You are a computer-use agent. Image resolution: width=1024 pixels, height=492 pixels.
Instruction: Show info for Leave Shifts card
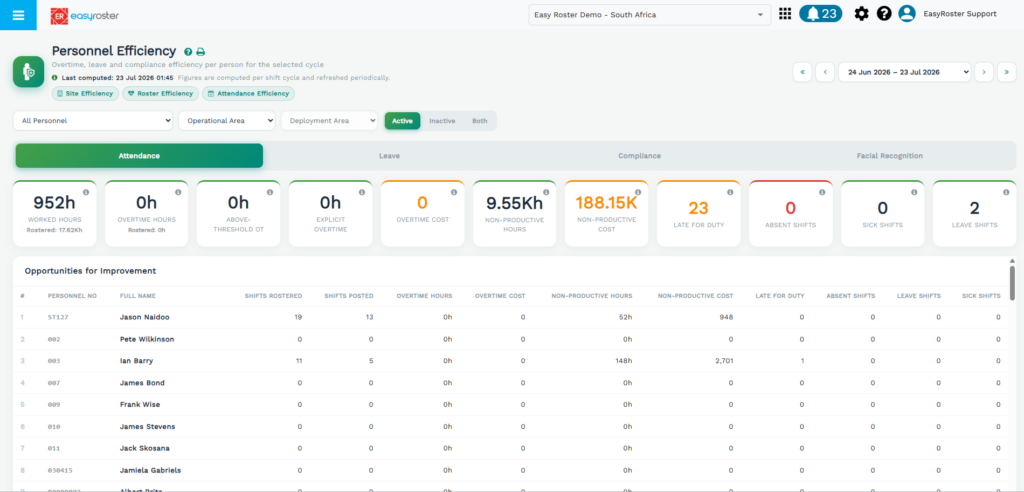click(1006, 192)
